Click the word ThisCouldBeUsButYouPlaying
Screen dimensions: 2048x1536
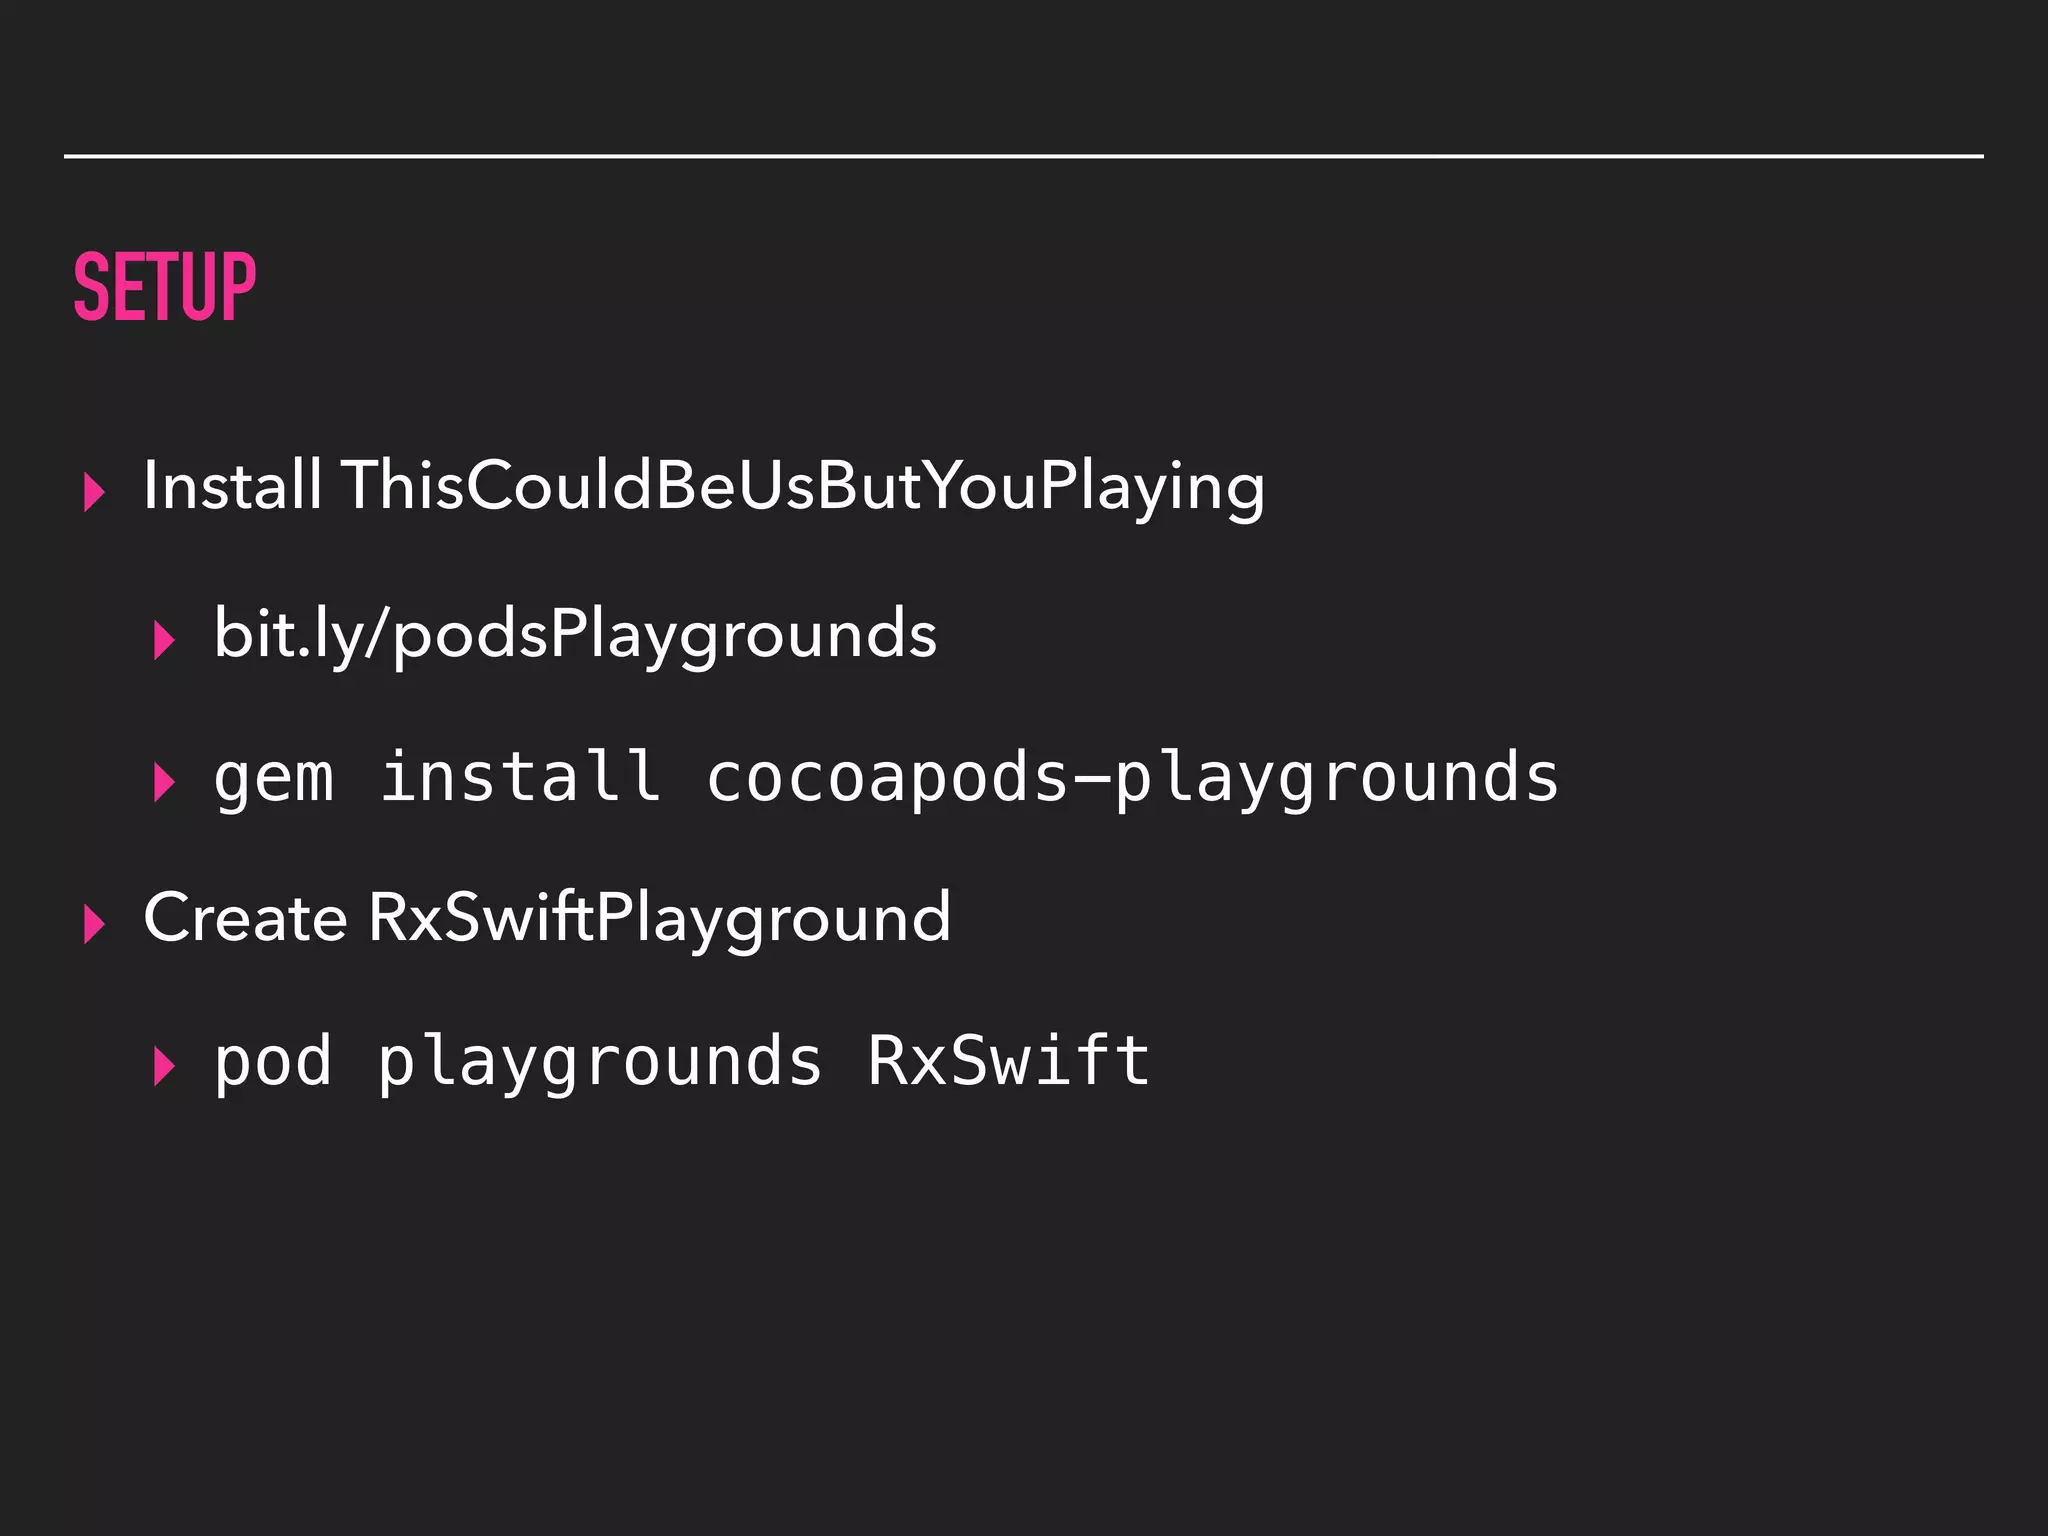[803, 489]
